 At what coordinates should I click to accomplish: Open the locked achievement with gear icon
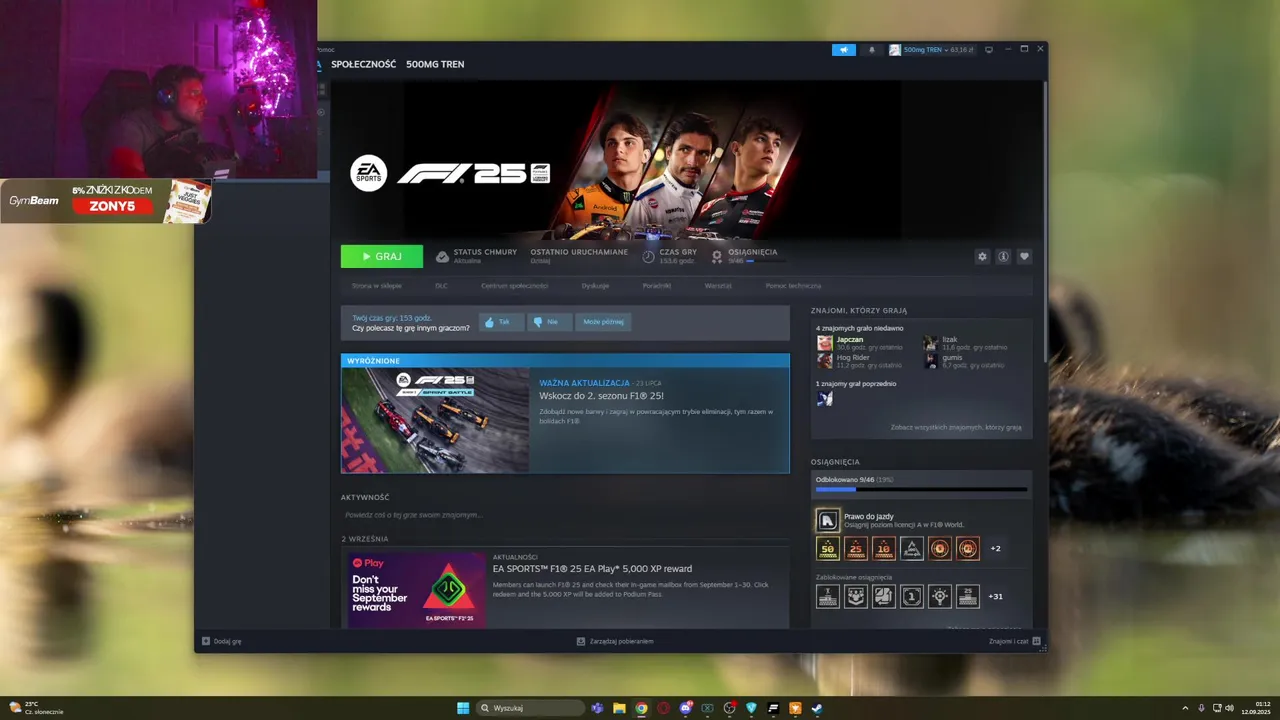point(939,596)
